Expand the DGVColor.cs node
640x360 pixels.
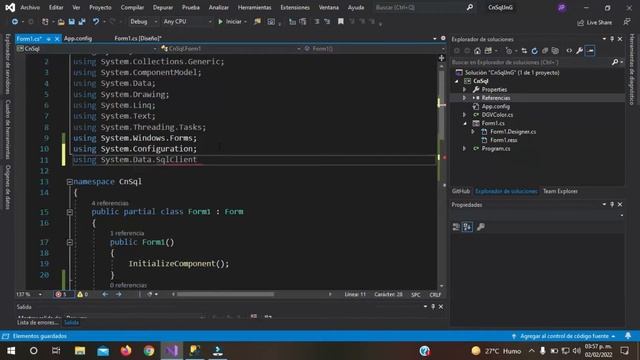pos(464,115)
